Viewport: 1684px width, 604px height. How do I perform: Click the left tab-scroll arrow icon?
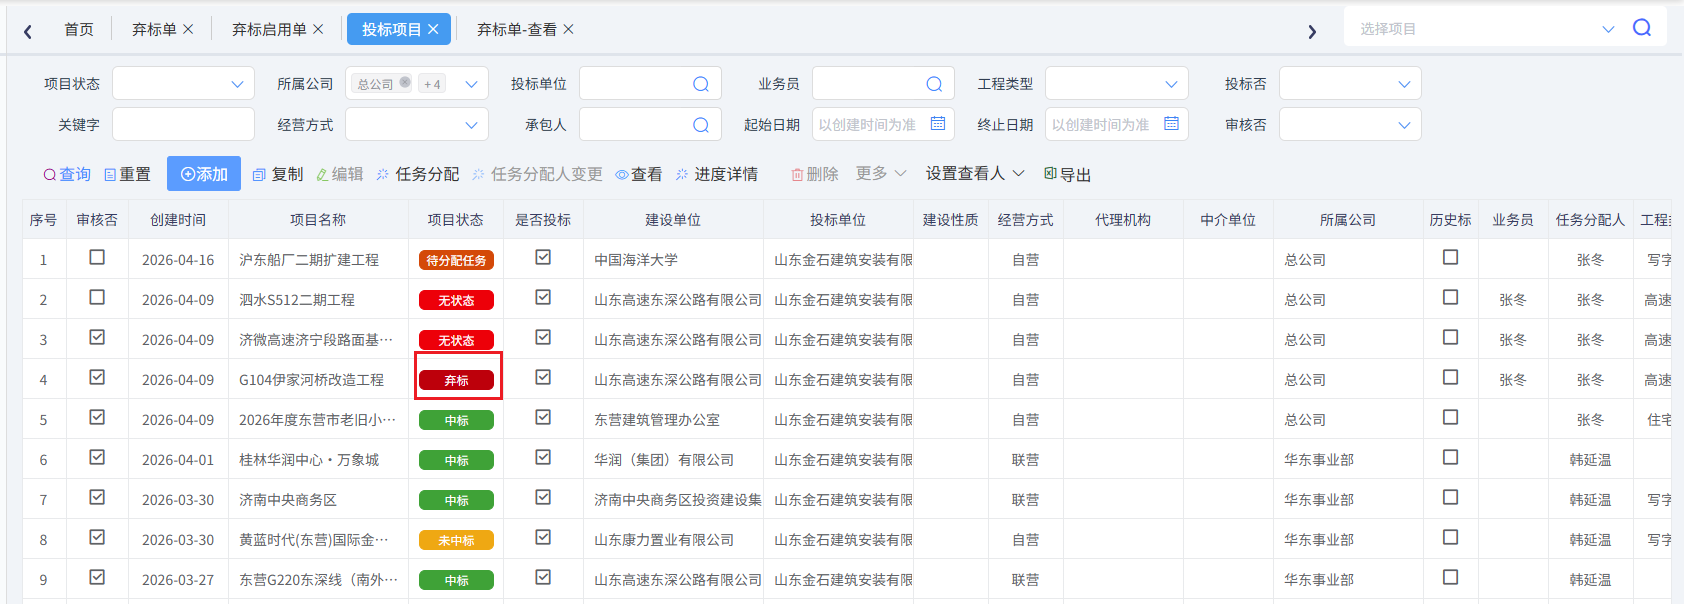click(x=28, y=31)
